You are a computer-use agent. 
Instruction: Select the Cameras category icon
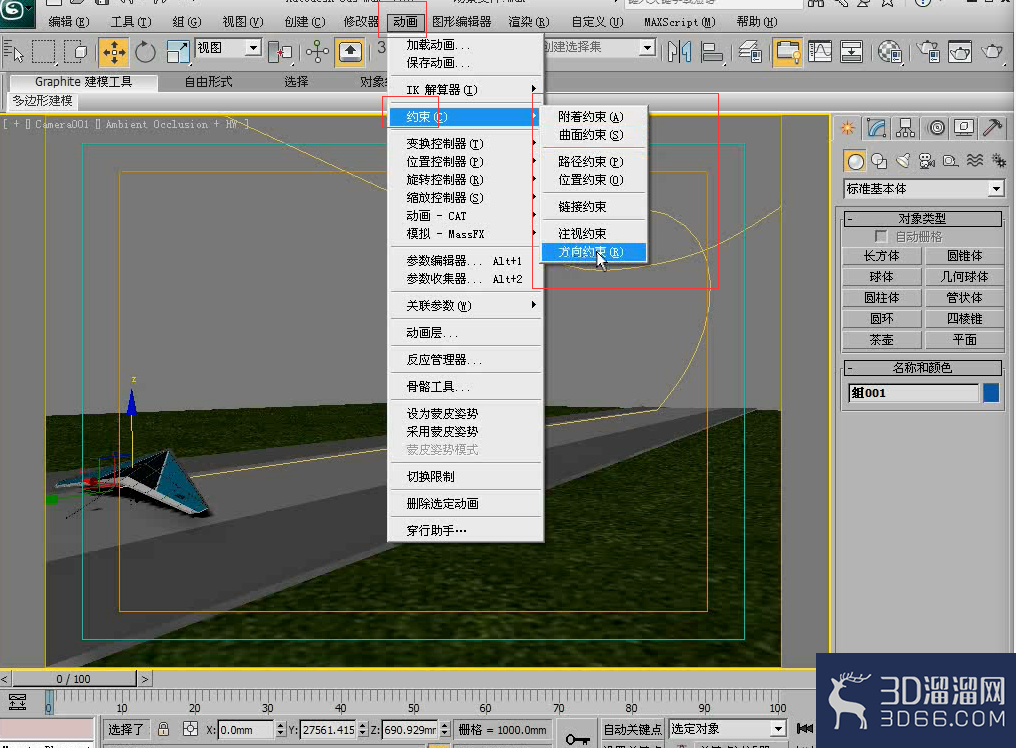click(927, 161)
